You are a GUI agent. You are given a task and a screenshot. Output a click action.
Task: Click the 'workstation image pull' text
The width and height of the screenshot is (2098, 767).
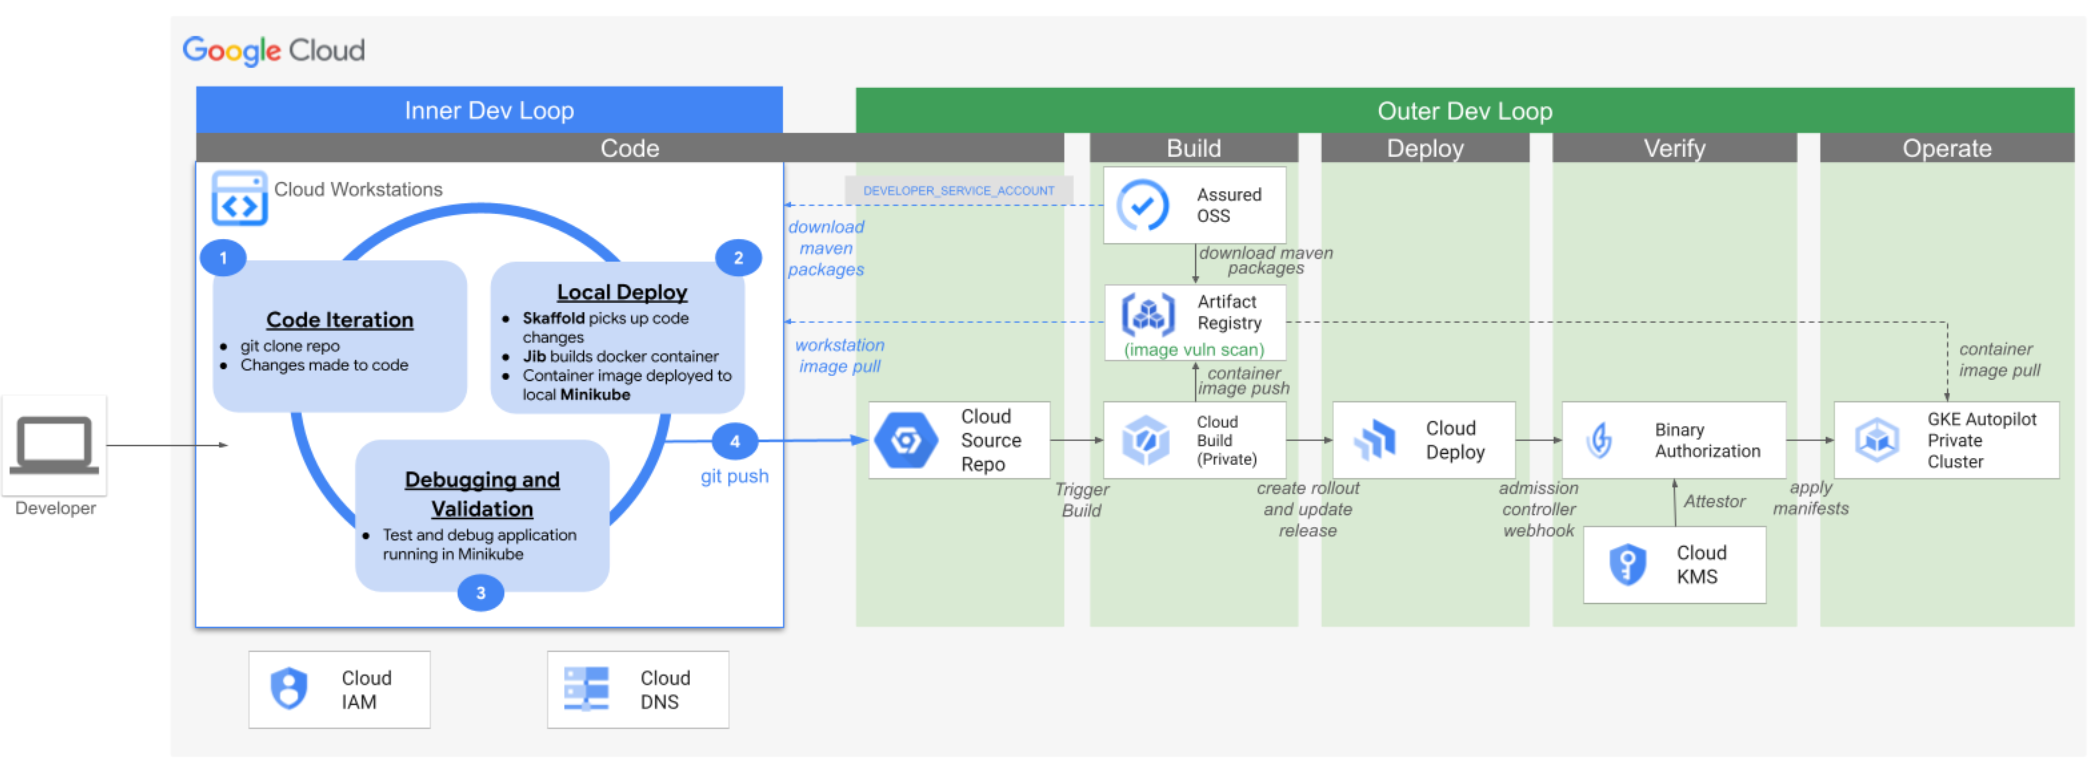(x=840, y=355)
